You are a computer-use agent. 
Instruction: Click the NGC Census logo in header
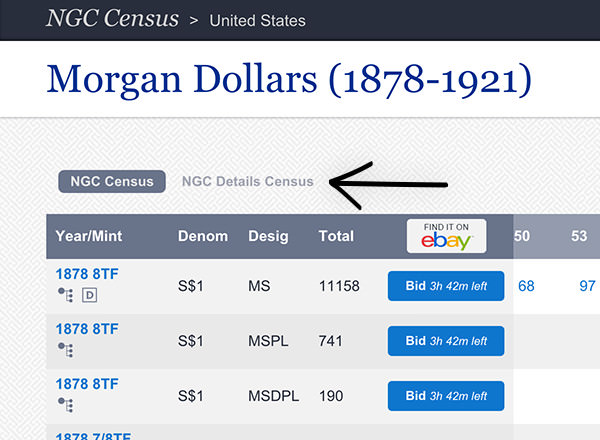point(113,19)
